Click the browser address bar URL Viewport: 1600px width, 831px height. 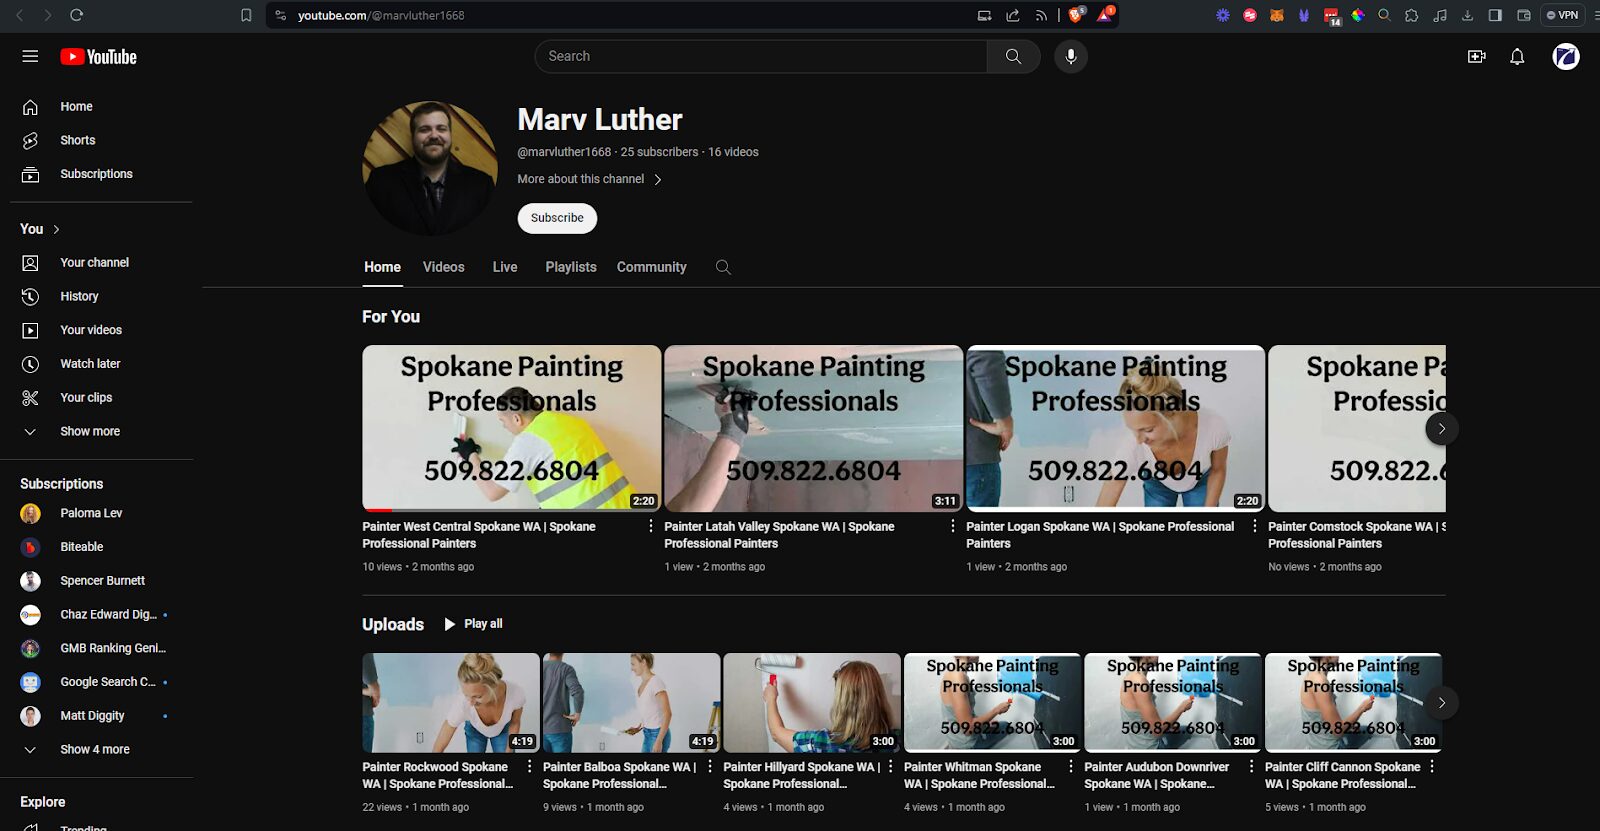click(x=381, y=15)
